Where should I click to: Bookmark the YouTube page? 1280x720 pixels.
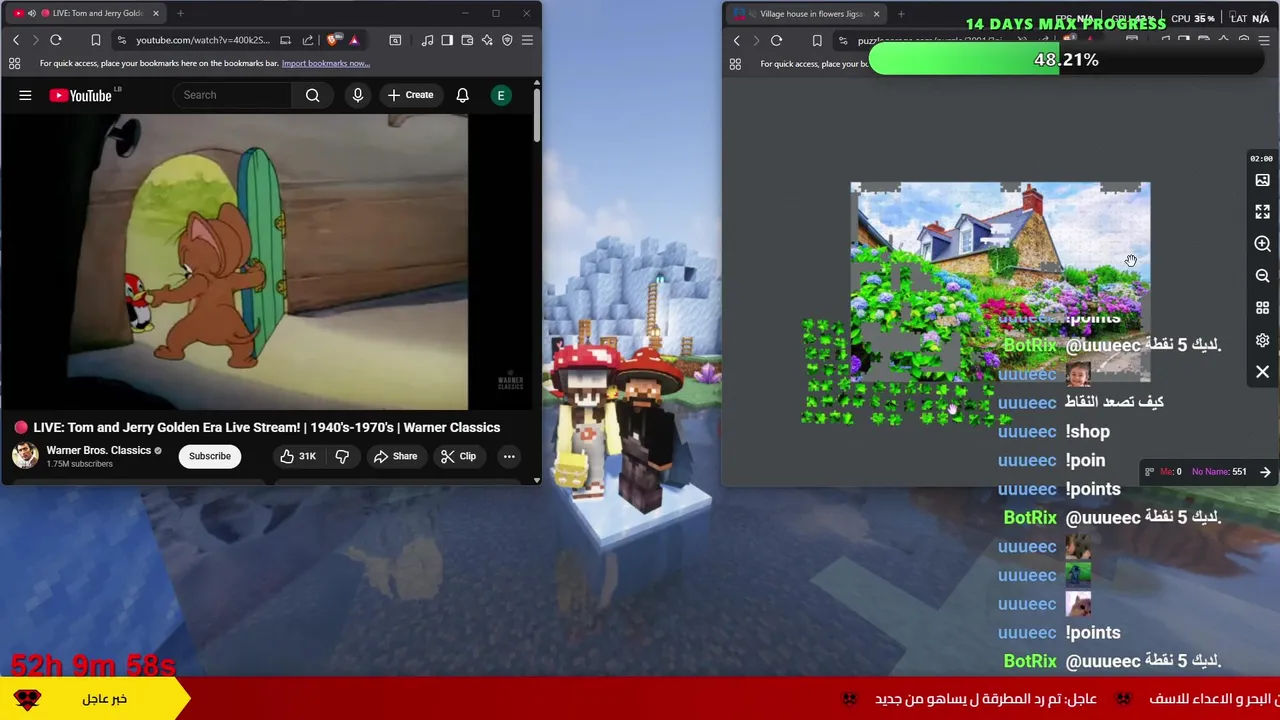coord(96,40)
